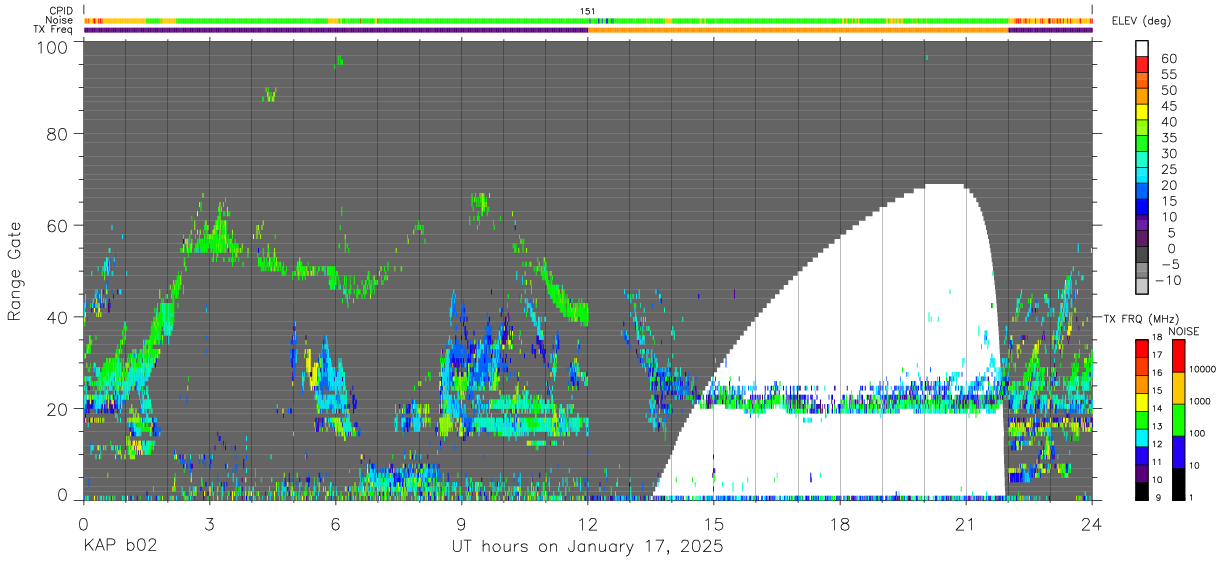Click NOISE legend tick label 1000
The width and height of the screenshot is (1228, 567).
click(x=1200, y=401)
